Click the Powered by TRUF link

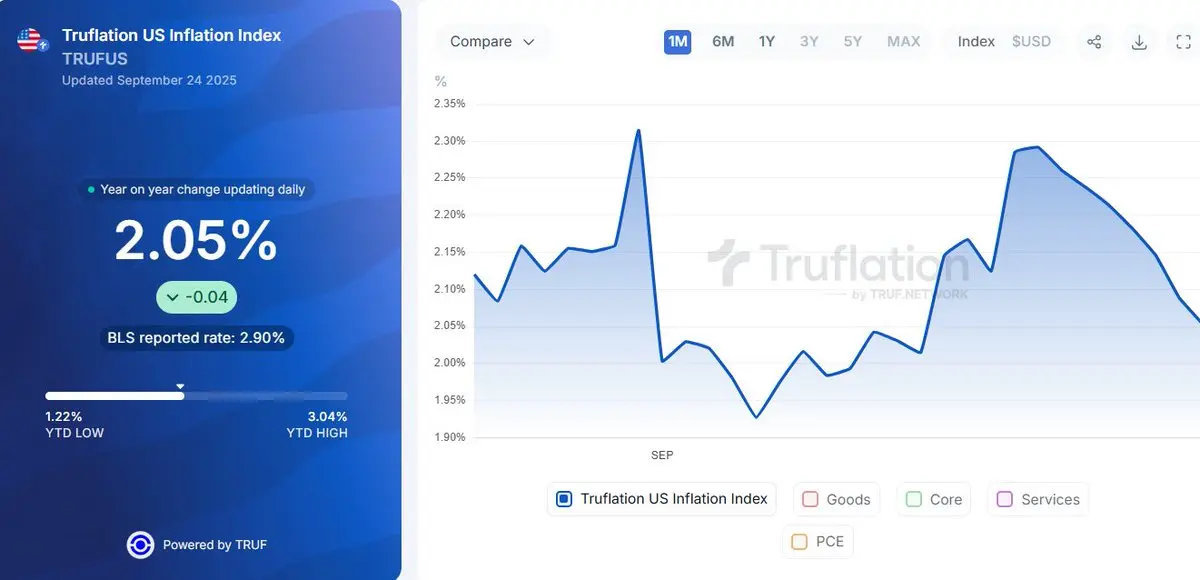215,545
